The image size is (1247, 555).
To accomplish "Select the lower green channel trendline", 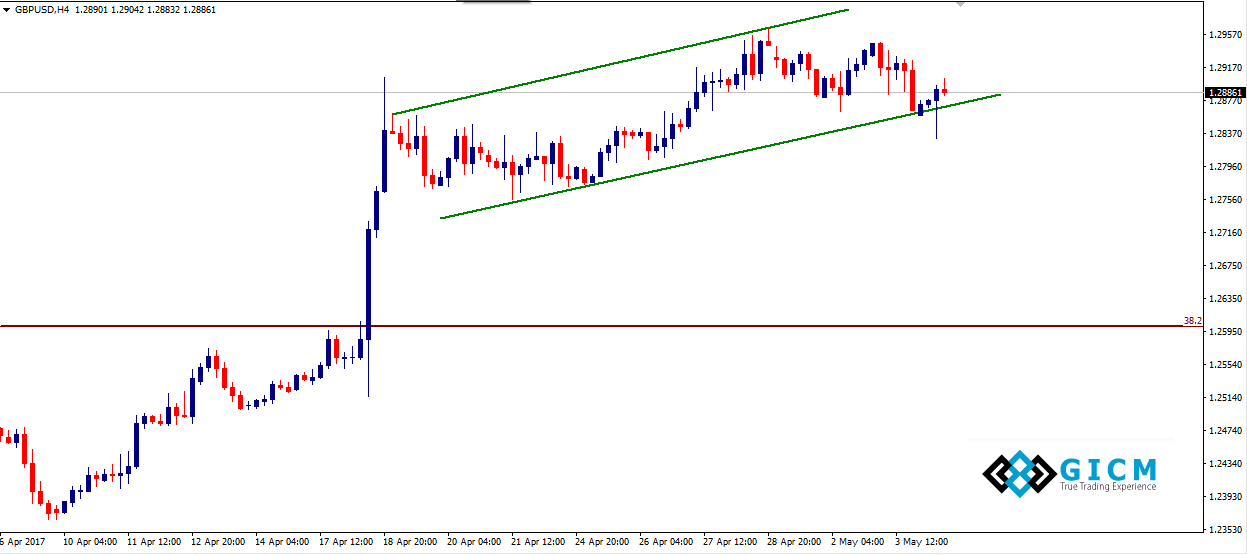I will [720, 155].
